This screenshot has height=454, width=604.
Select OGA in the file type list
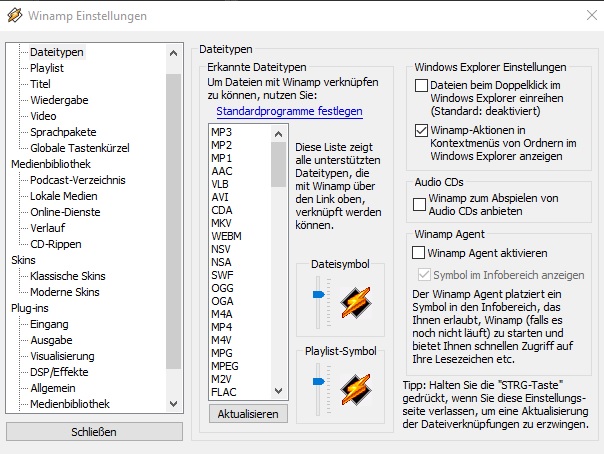[222, 301]
